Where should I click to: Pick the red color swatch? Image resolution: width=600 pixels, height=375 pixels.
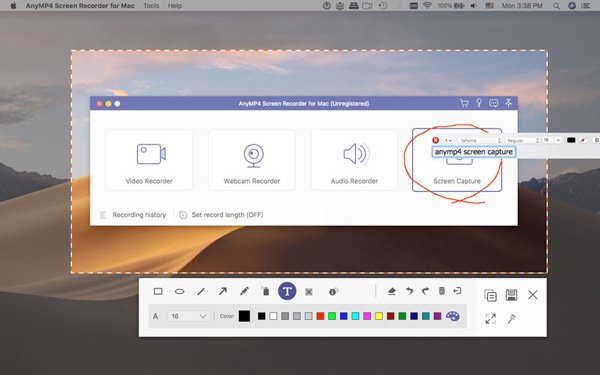click(320, 316)
